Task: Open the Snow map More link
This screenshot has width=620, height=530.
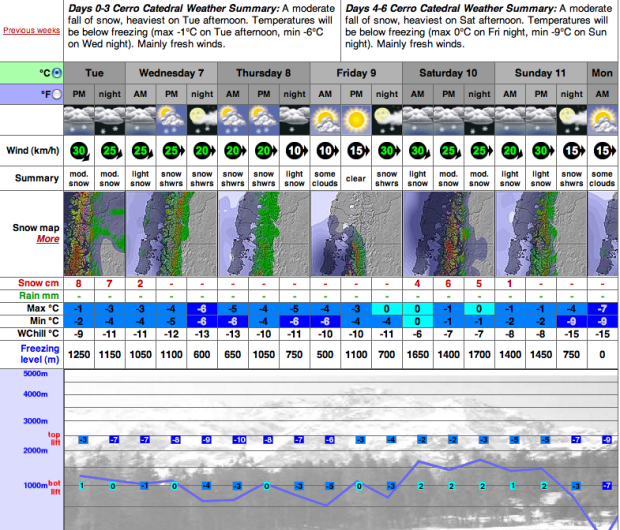Action: click(x=48, y=239)
